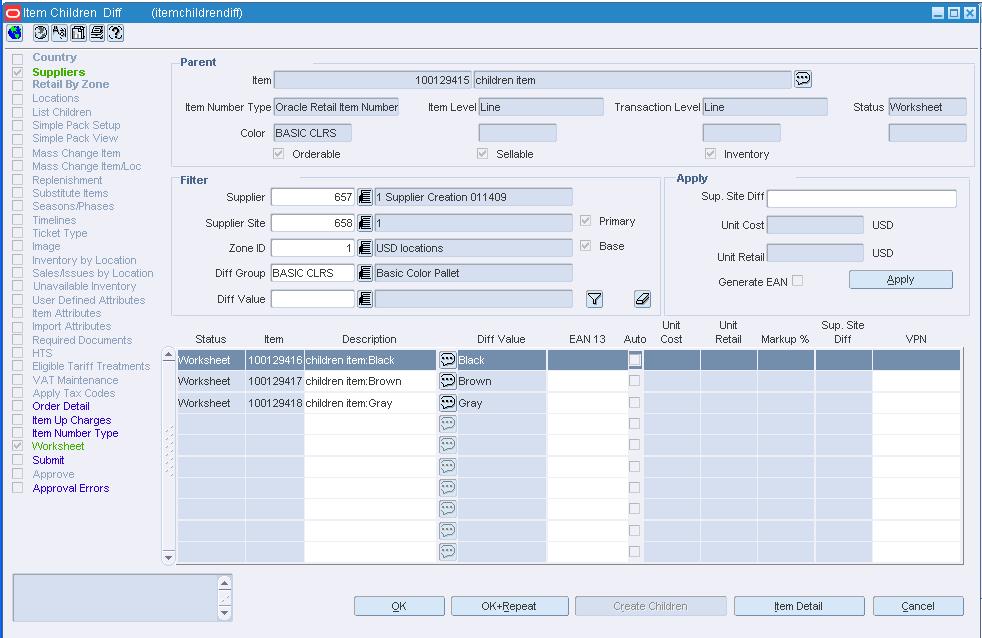
Task: Toggle the Generate EAN checkbox
Action: [797, 281]
